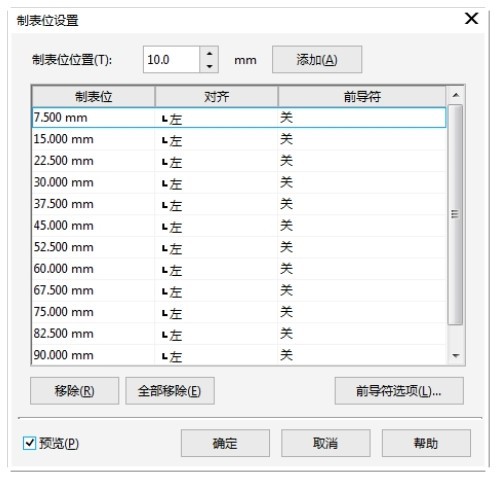Screen dimensions: 496x478
Task: Decrease tab position with down spinner arrow
Action: click(x=209, y=66)
